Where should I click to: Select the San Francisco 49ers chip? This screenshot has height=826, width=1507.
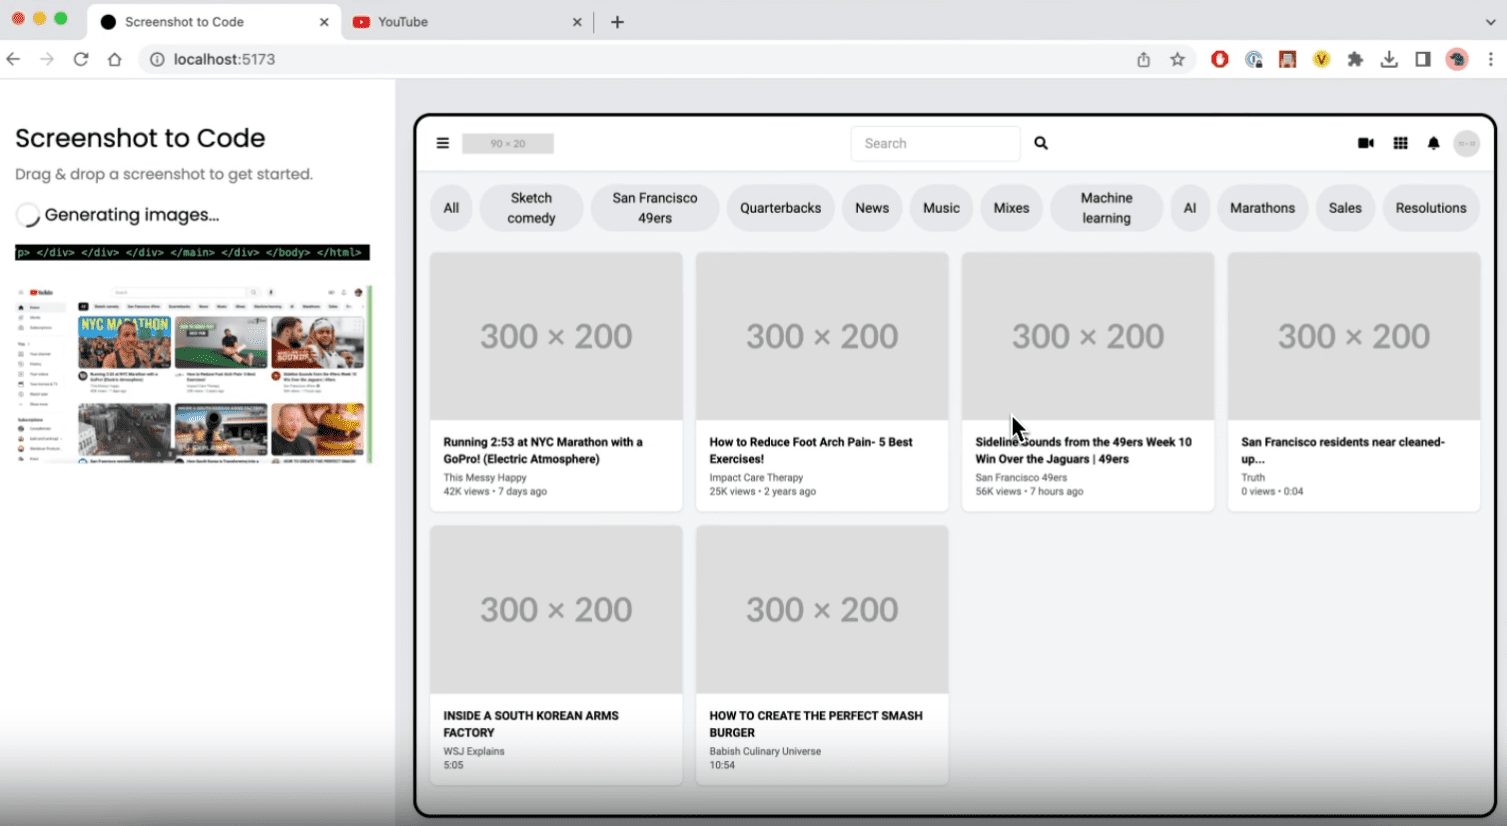coord(655,208)
